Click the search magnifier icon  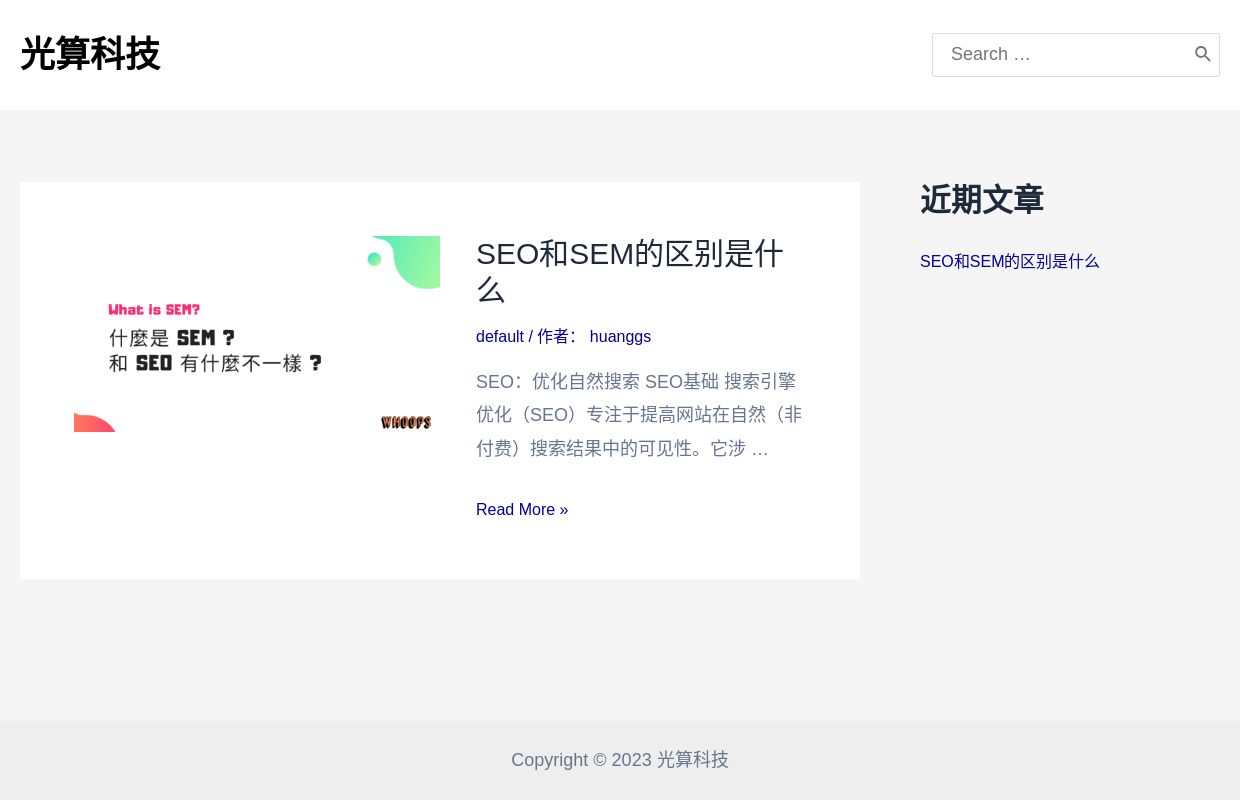[x=1203, y=54]
